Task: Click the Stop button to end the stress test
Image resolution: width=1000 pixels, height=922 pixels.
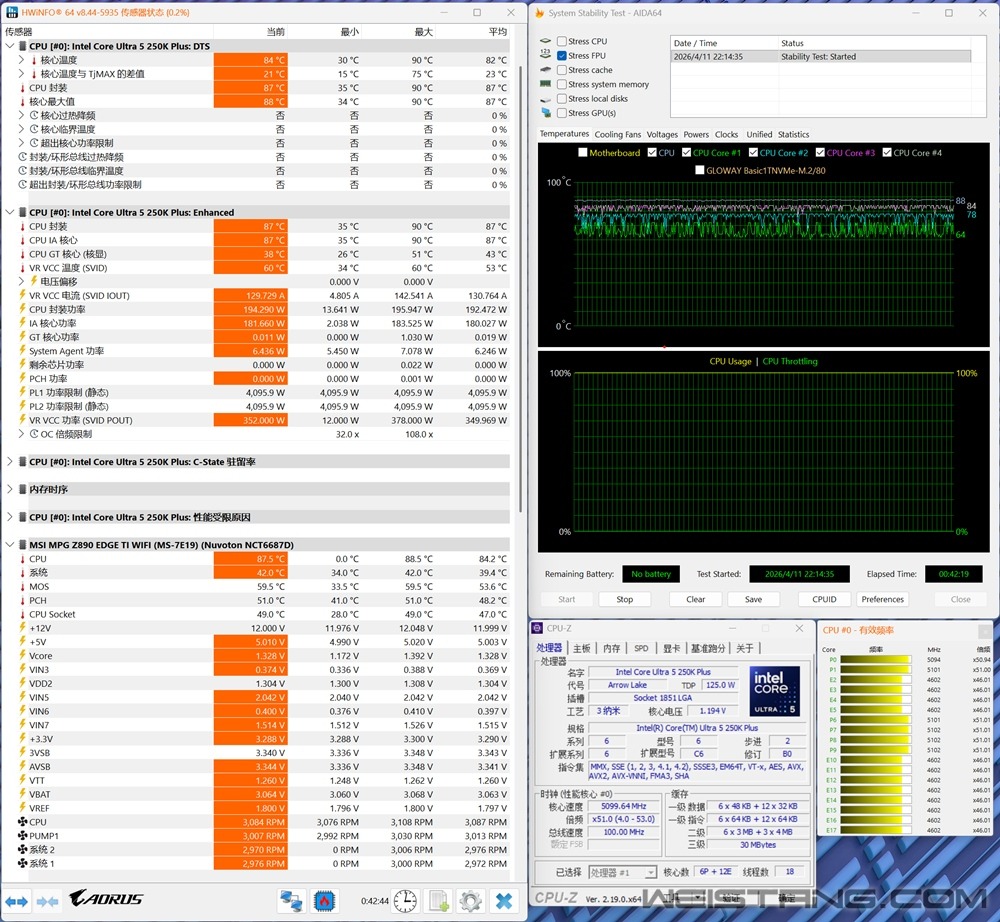Action: (624, 598)
